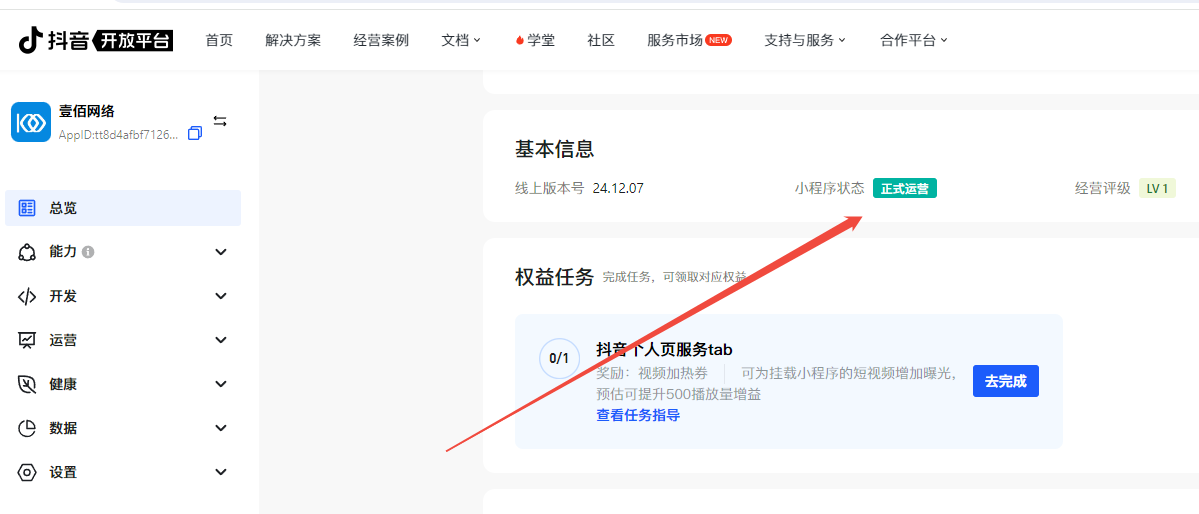1199x514 pixels.
Task: Expand the 运营 sidebar section chevron
Action: [221, 340]
